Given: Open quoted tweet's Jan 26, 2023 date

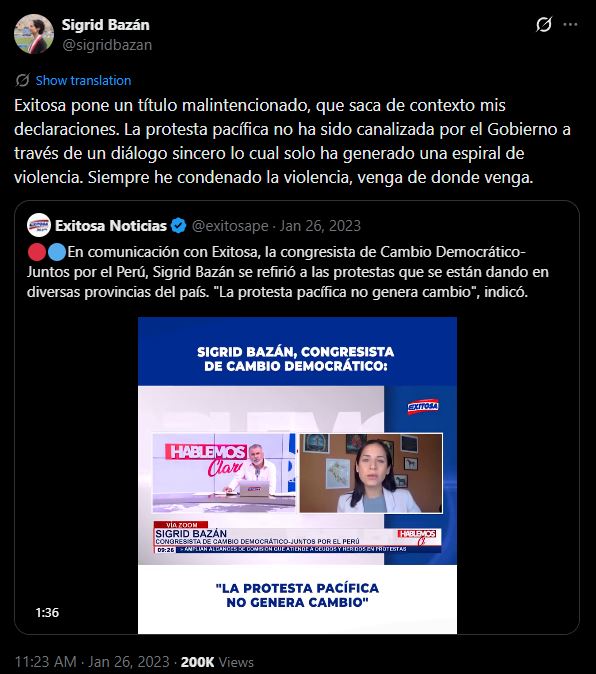Looking at the screenshot, I should coord(320,226).
